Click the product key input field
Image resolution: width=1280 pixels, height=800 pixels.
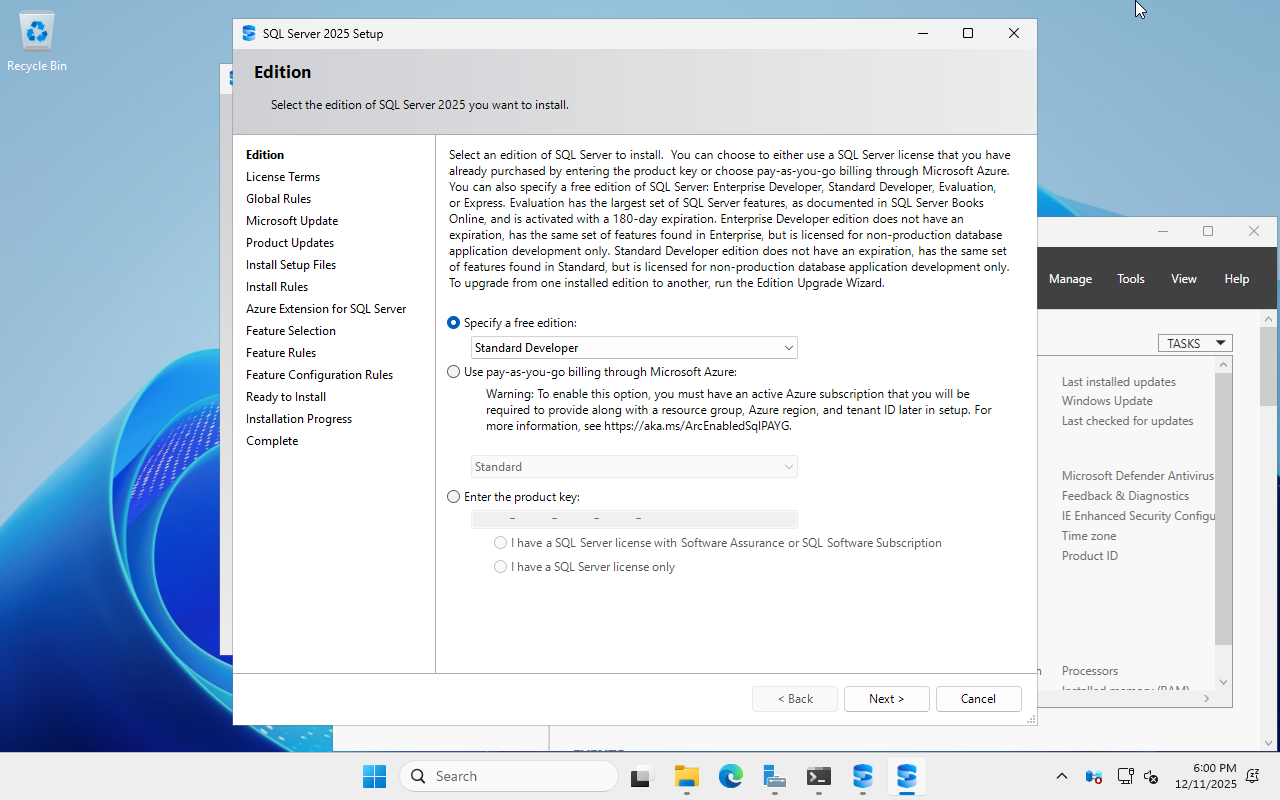click(x=633, y=519)
